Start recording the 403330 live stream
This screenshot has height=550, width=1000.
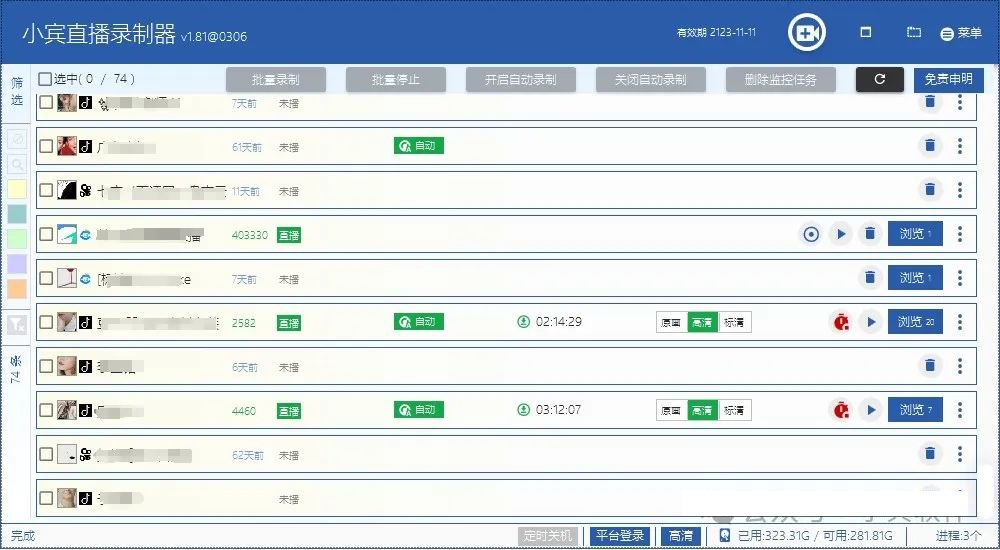(x=811, y=234)
